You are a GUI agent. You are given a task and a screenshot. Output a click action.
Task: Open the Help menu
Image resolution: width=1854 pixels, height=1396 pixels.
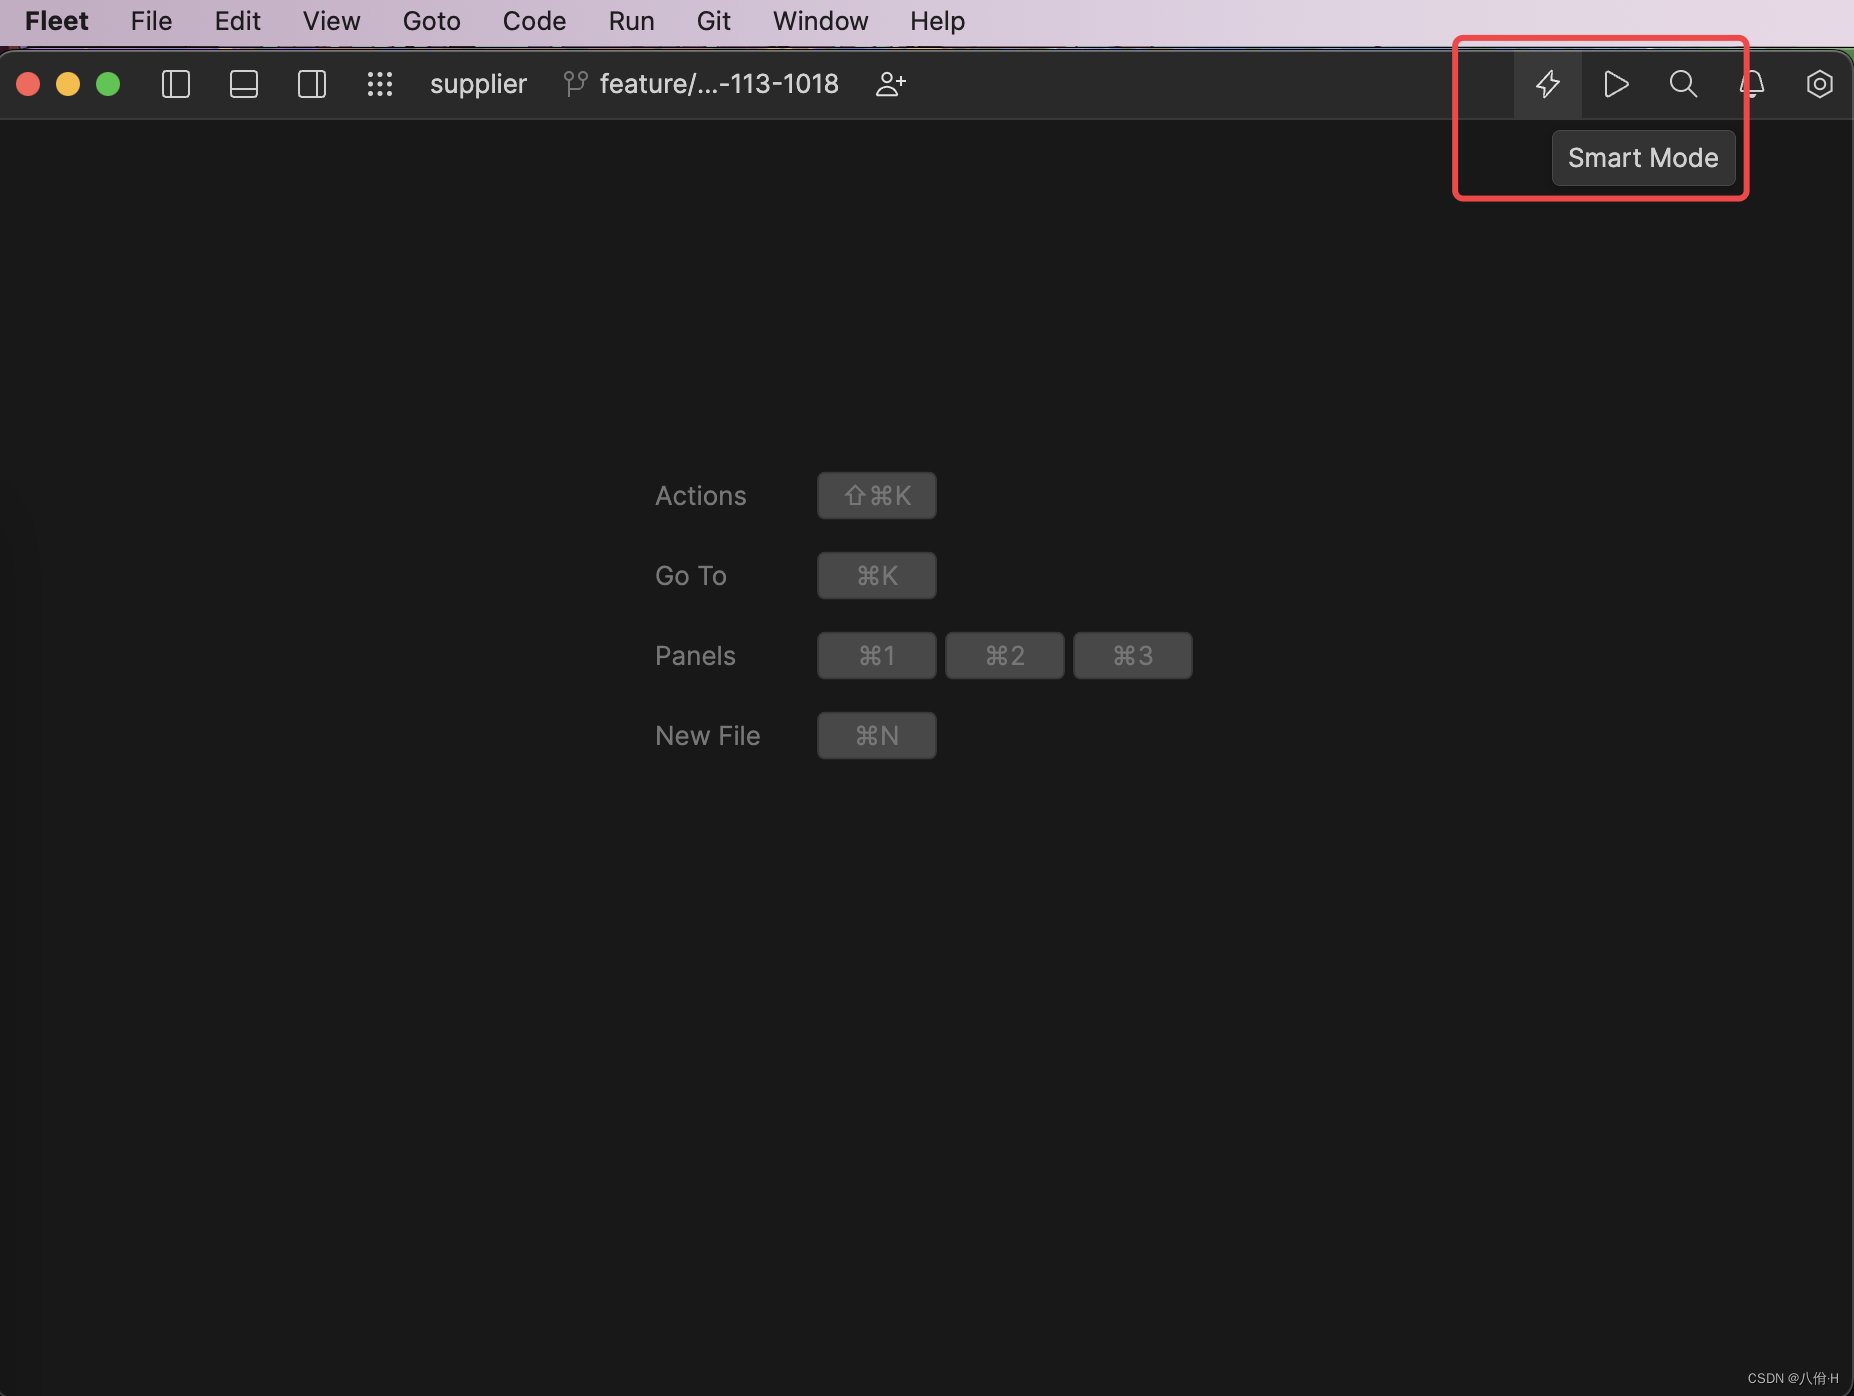[937, 21]
